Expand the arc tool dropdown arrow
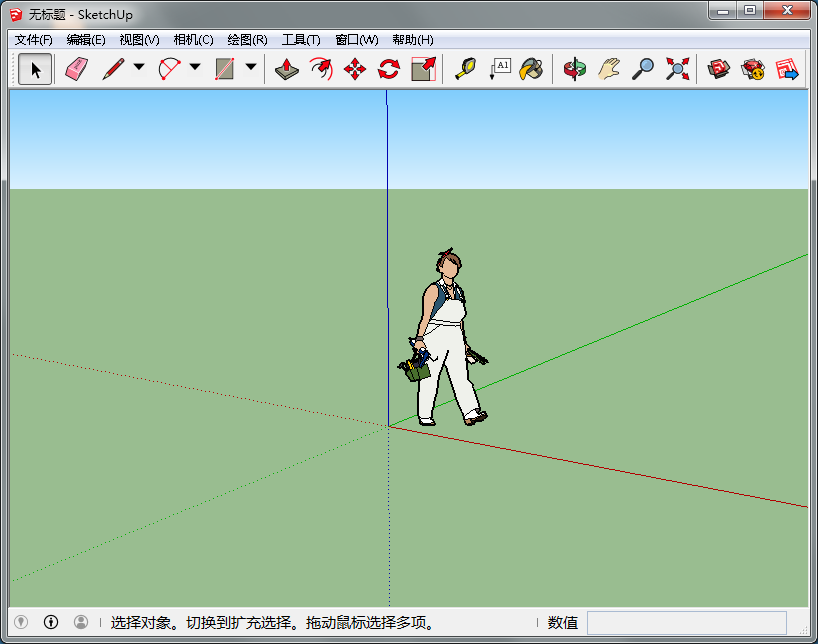This screenshot has height=644, width=818. click(195, 68)
